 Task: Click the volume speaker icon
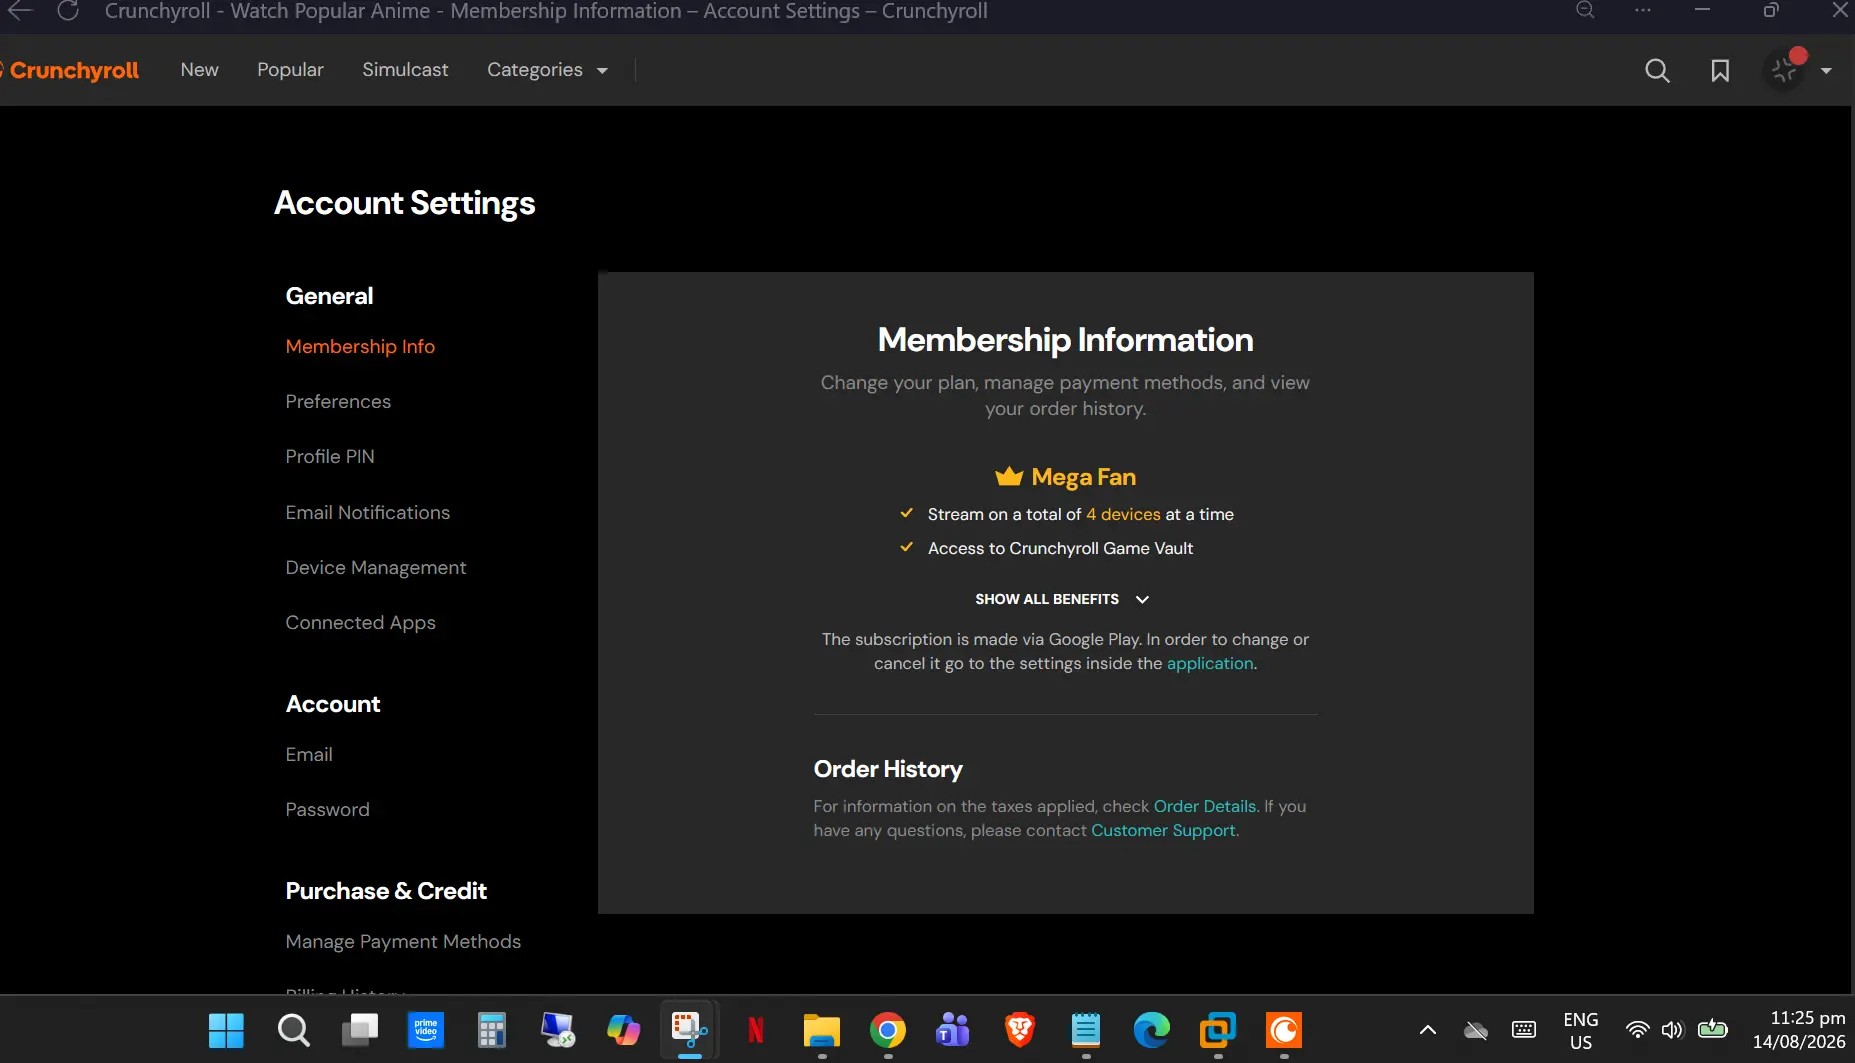coord(1672,1030)
